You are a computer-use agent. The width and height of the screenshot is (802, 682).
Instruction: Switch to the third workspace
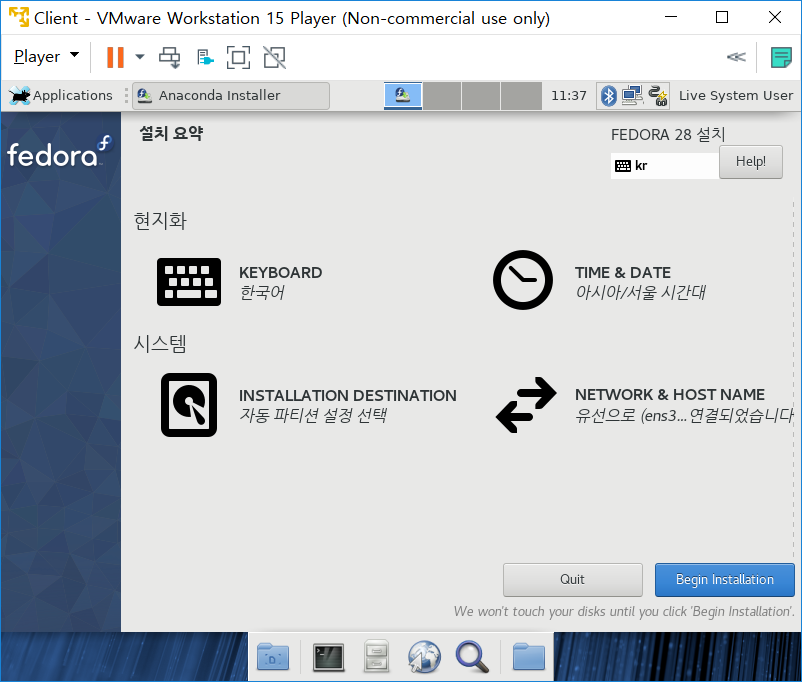click(x=481, y=96)
